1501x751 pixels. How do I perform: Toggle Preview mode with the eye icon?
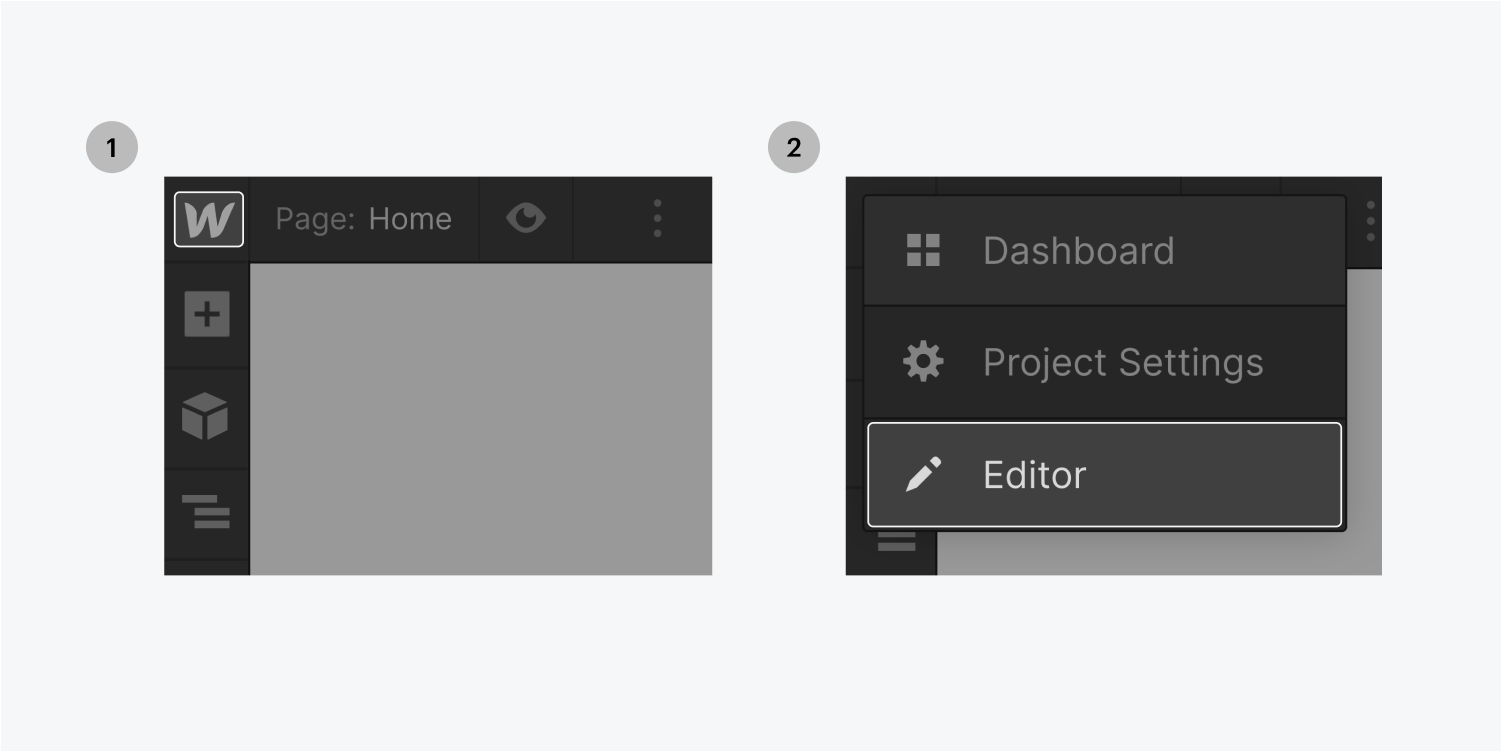click(527, 219)
